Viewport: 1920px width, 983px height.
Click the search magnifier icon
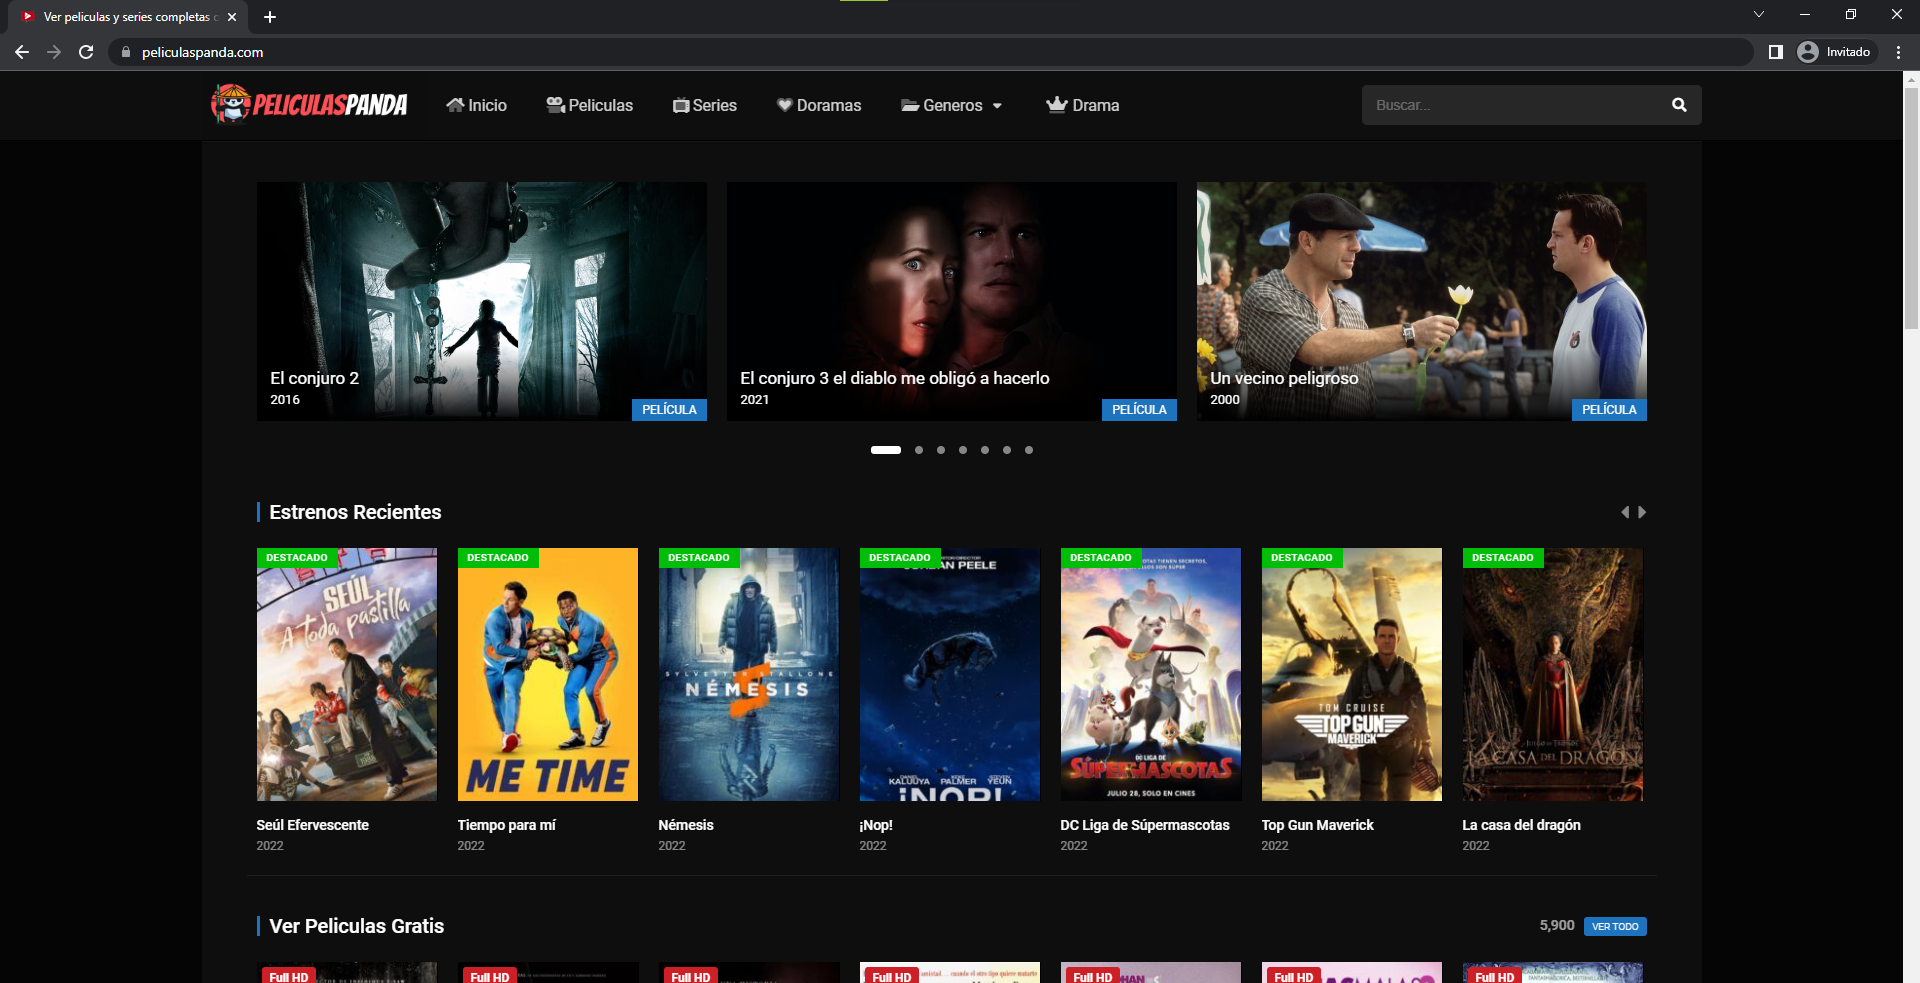pyautogui.click(x=1679, y=105)
